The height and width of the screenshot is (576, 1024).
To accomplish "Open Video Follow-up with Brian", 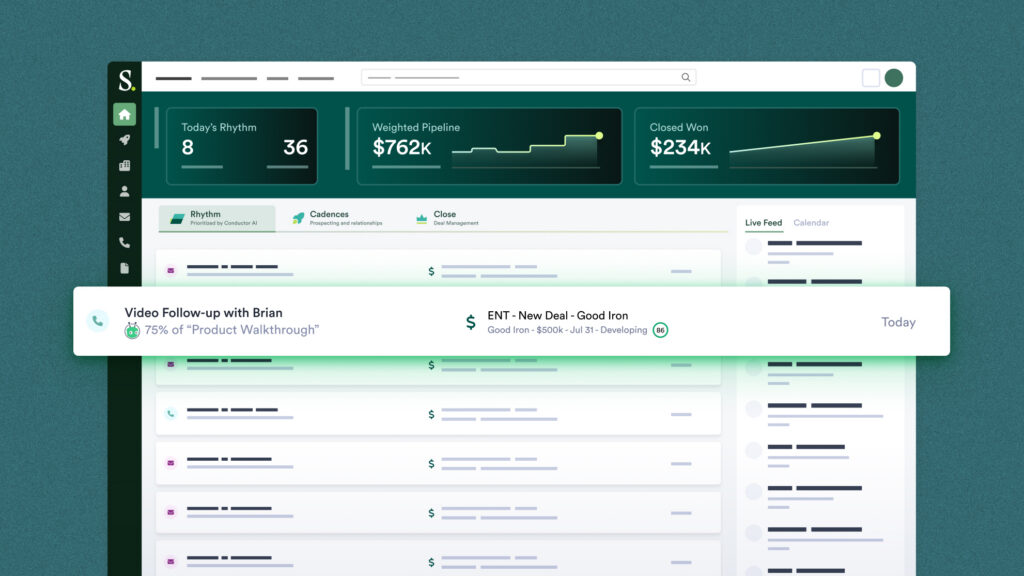I will [203, 313].
